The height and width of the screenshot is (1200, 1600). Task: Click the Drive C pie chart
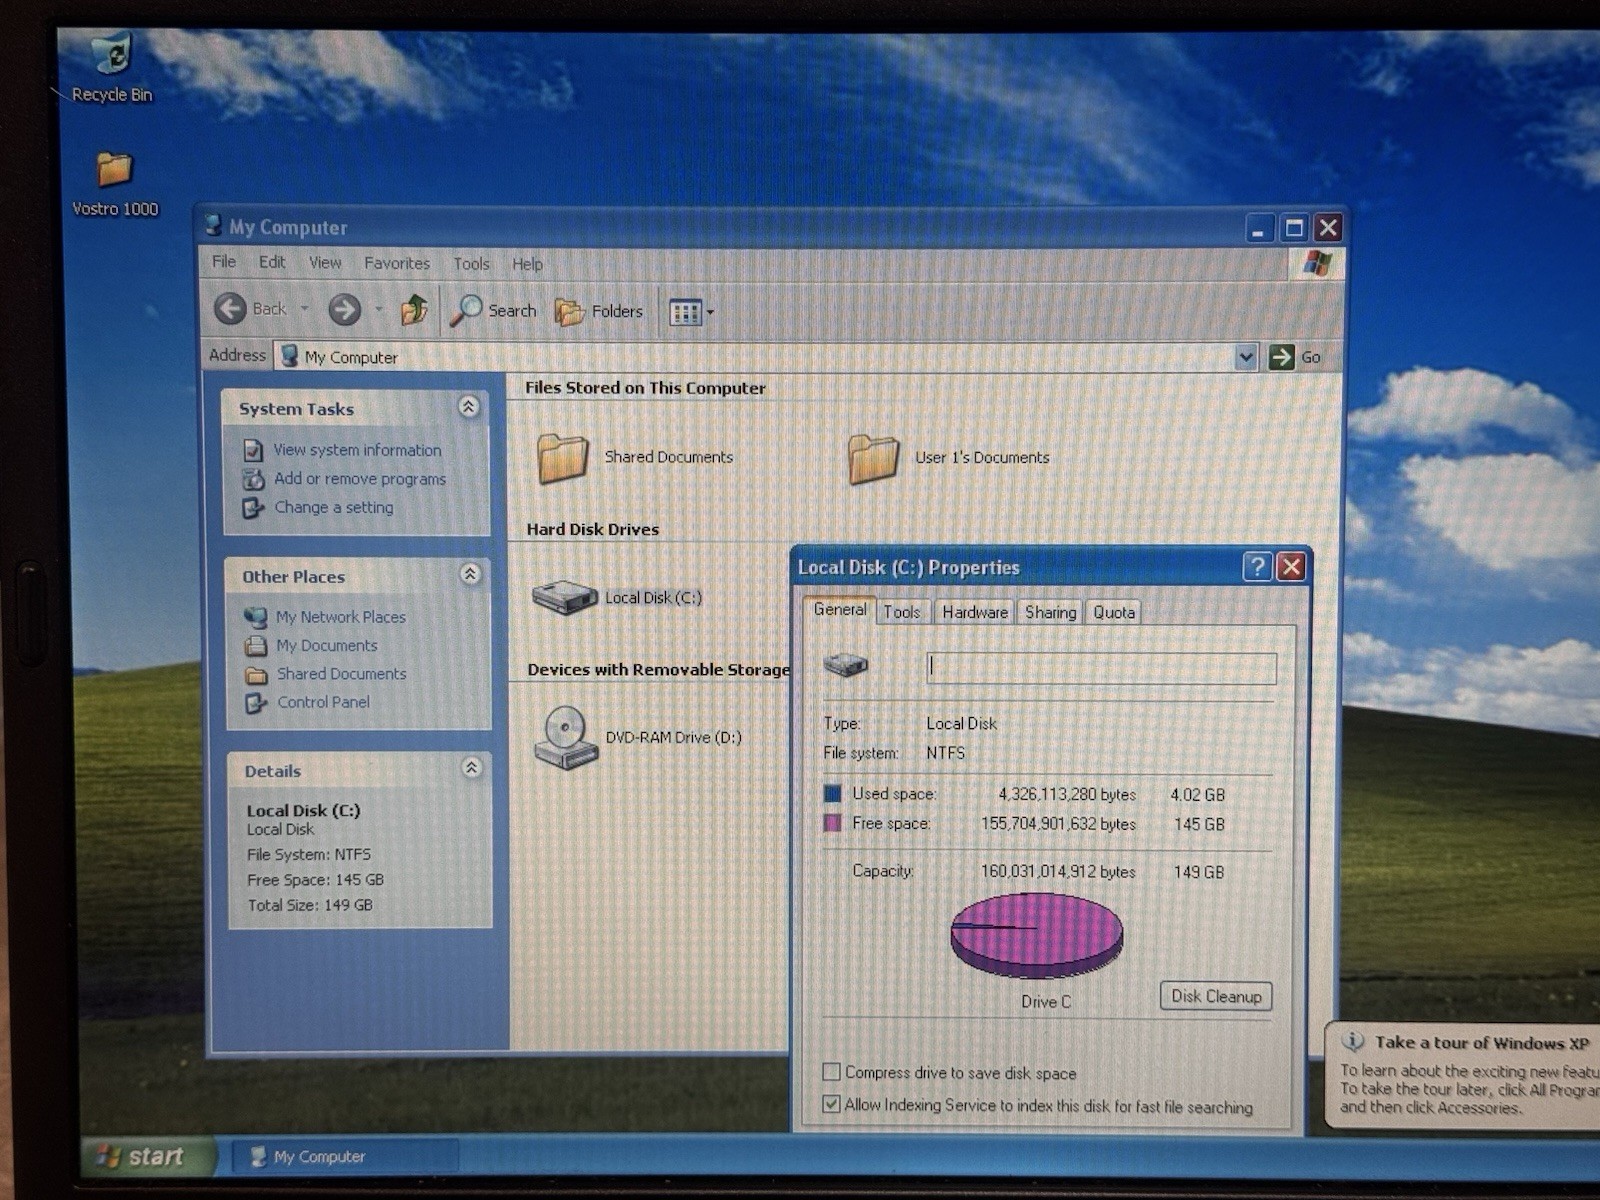pos(1037,935)
